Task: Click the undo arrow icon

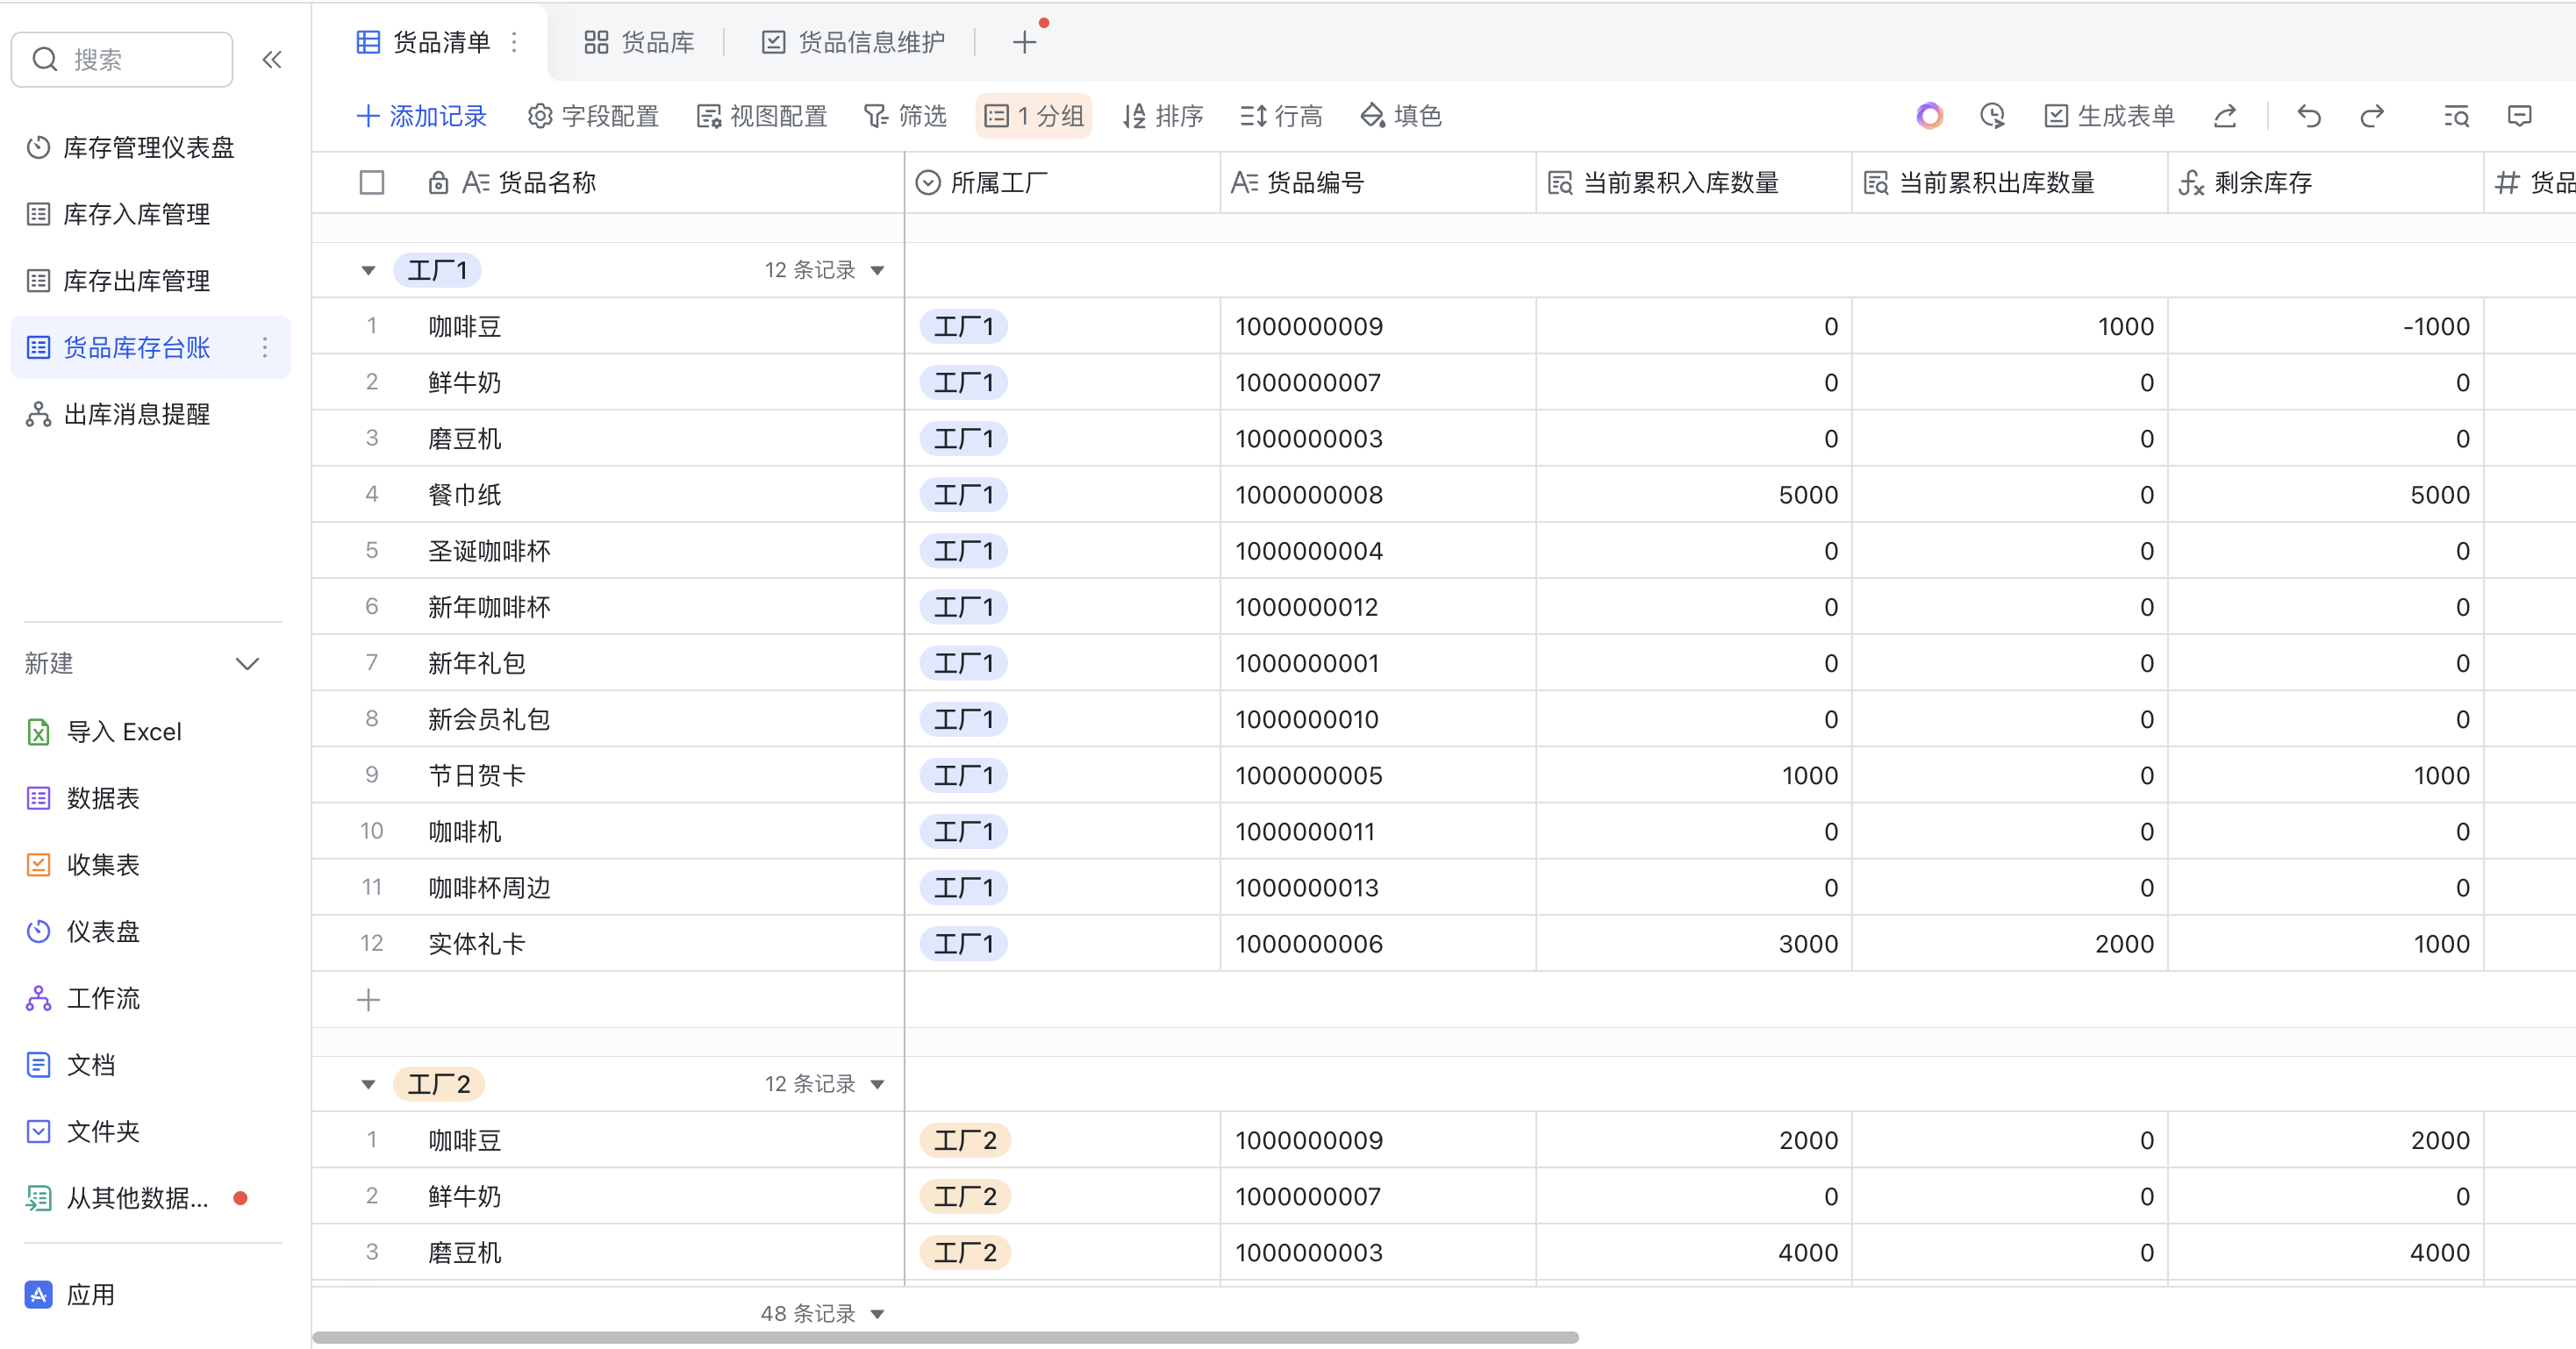Action: (2308, 116)
